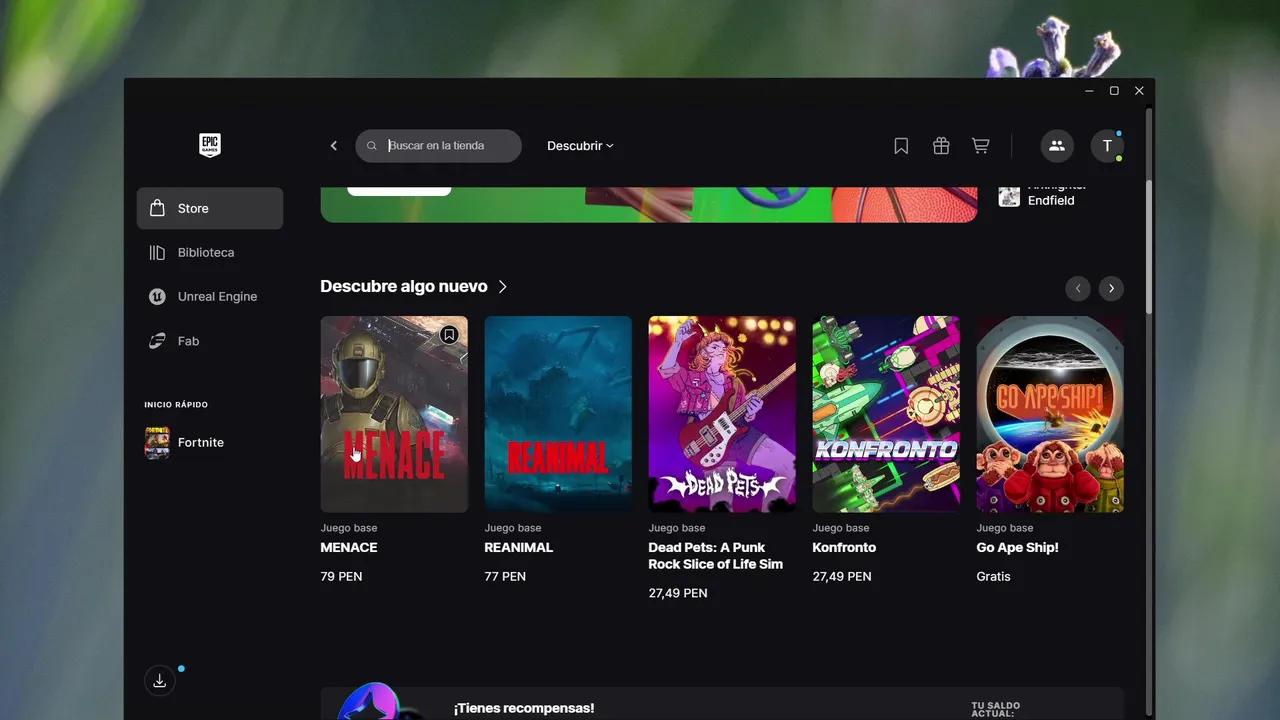
Task: Open the Konfronto cover art
Action: 886,414
